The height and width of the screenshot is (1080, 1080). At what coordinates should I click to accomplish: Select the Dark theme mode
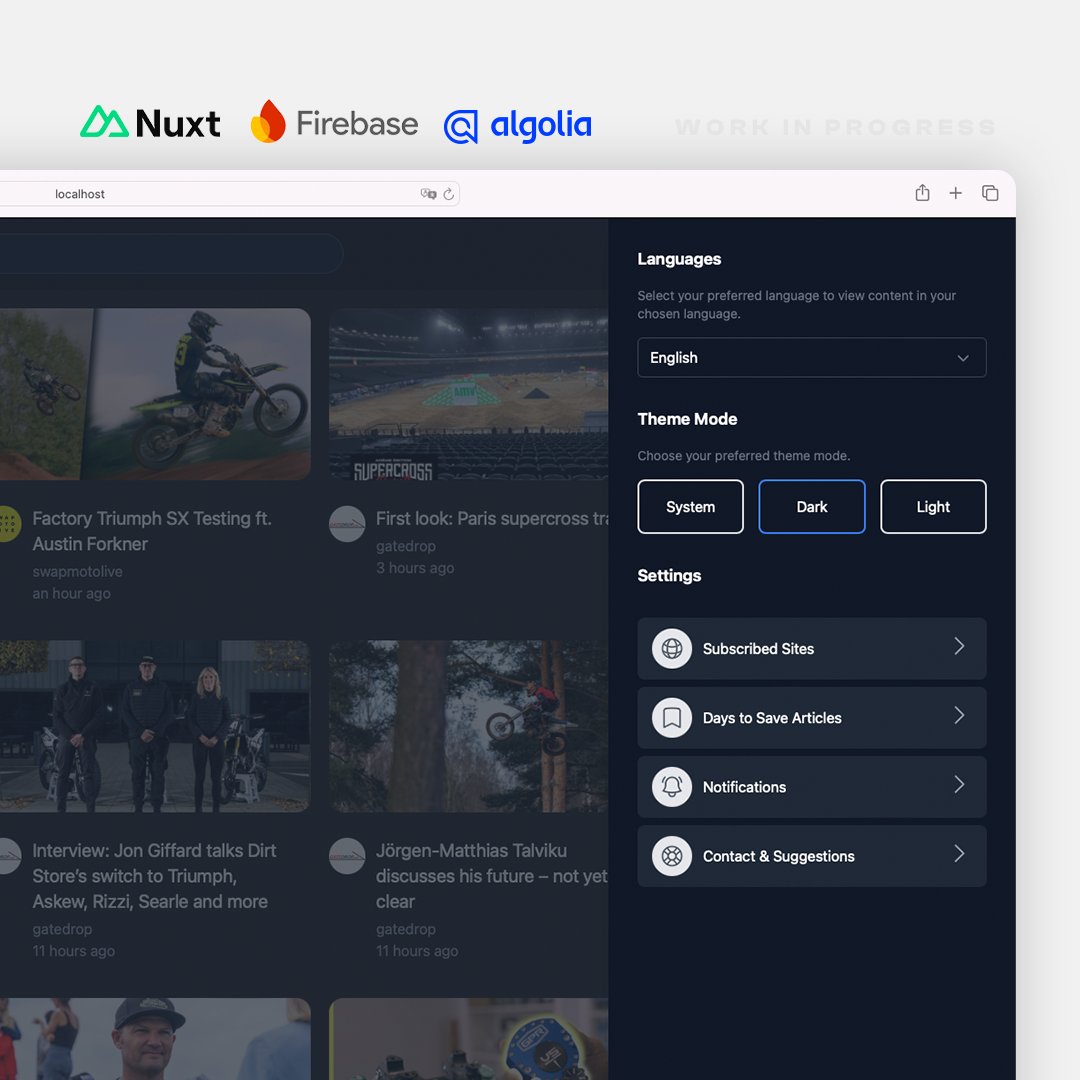[812, 507]
